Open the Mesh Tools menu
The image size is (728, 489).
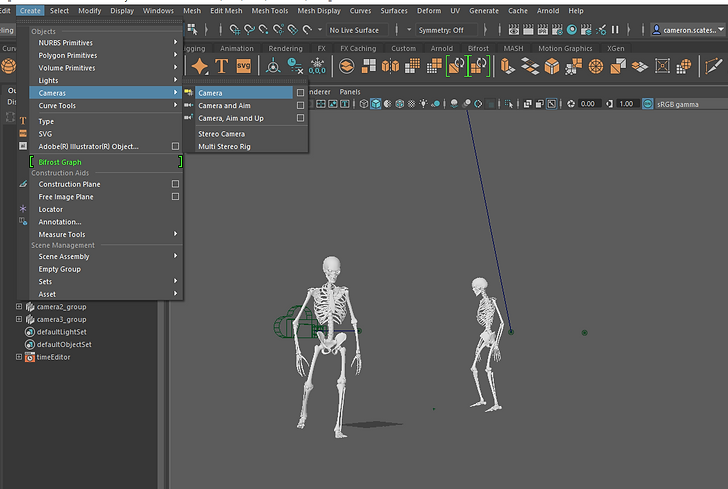tap(270, 11)
